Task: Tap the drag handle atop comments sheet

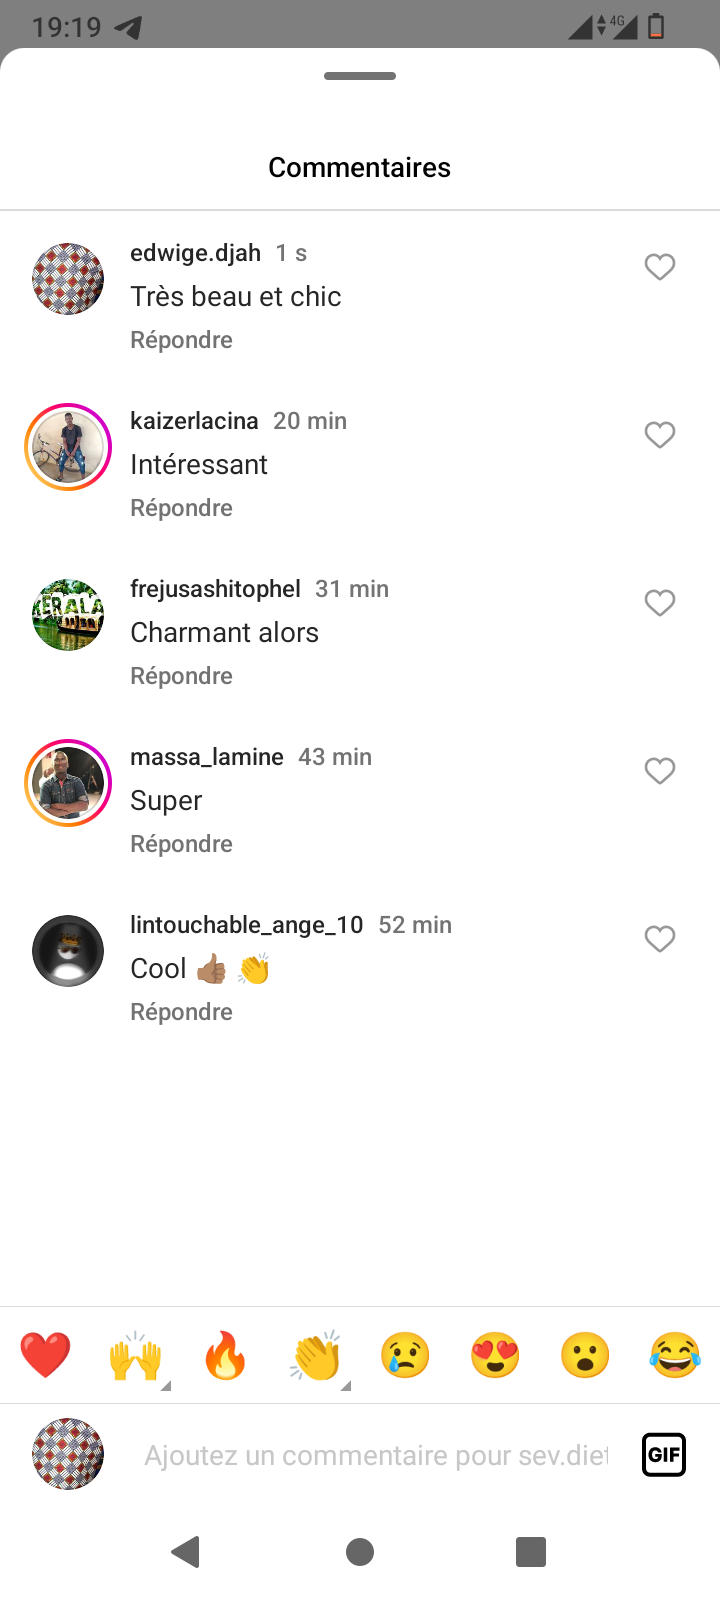Action: (x=360, y=76)
